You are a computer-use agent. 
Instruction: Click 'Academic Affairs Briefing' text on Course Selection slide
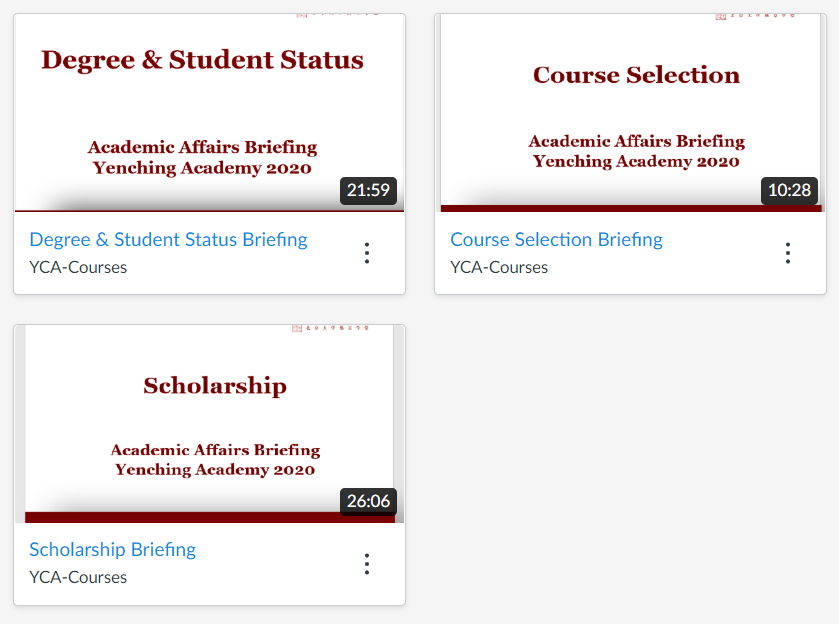click(637, 141)
